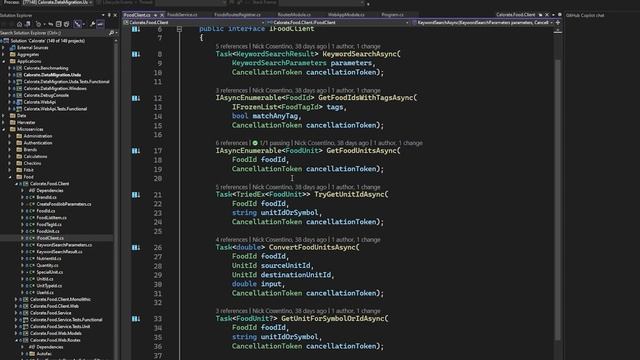
Task: Select Calorate.Benchmarking project
Action: (46, 68)
